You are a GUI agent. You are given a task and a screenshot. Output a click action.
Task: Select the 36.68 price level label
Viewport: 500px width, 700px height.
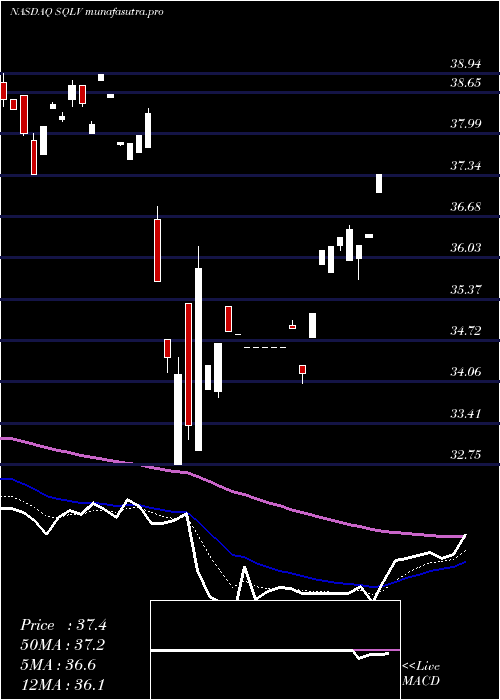[466, 207]
